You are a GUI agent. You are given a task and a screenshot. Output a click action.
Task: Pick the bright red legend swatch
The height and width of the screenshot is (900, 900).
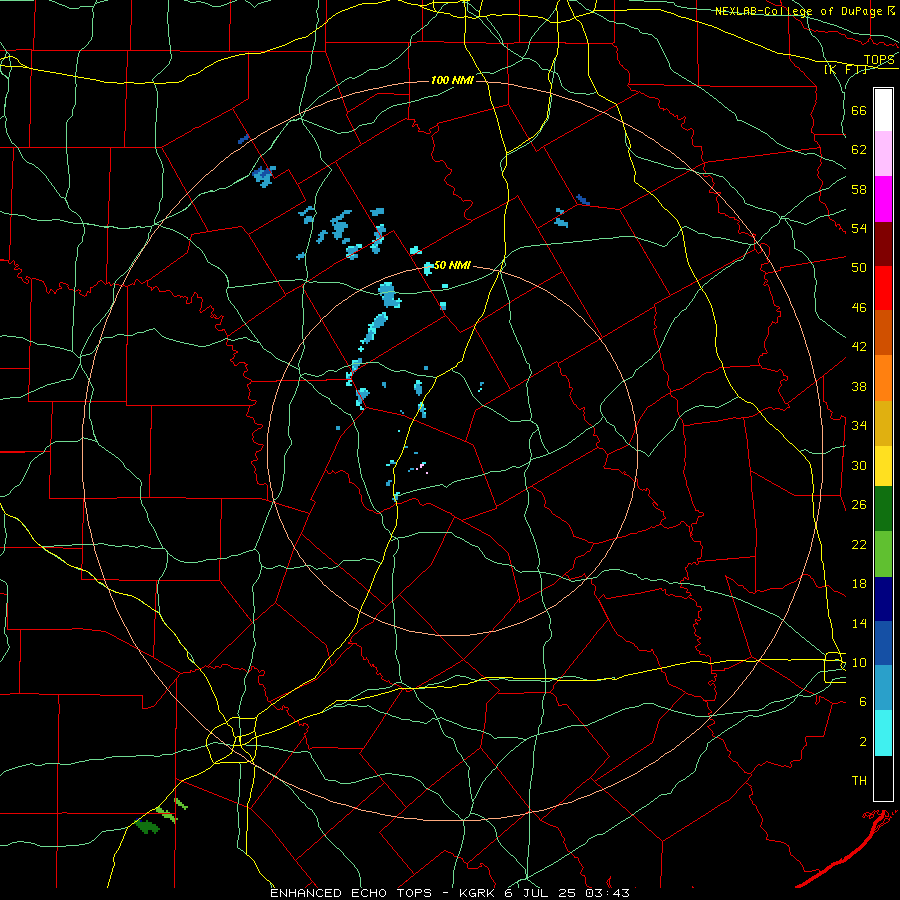click(883, 288)
